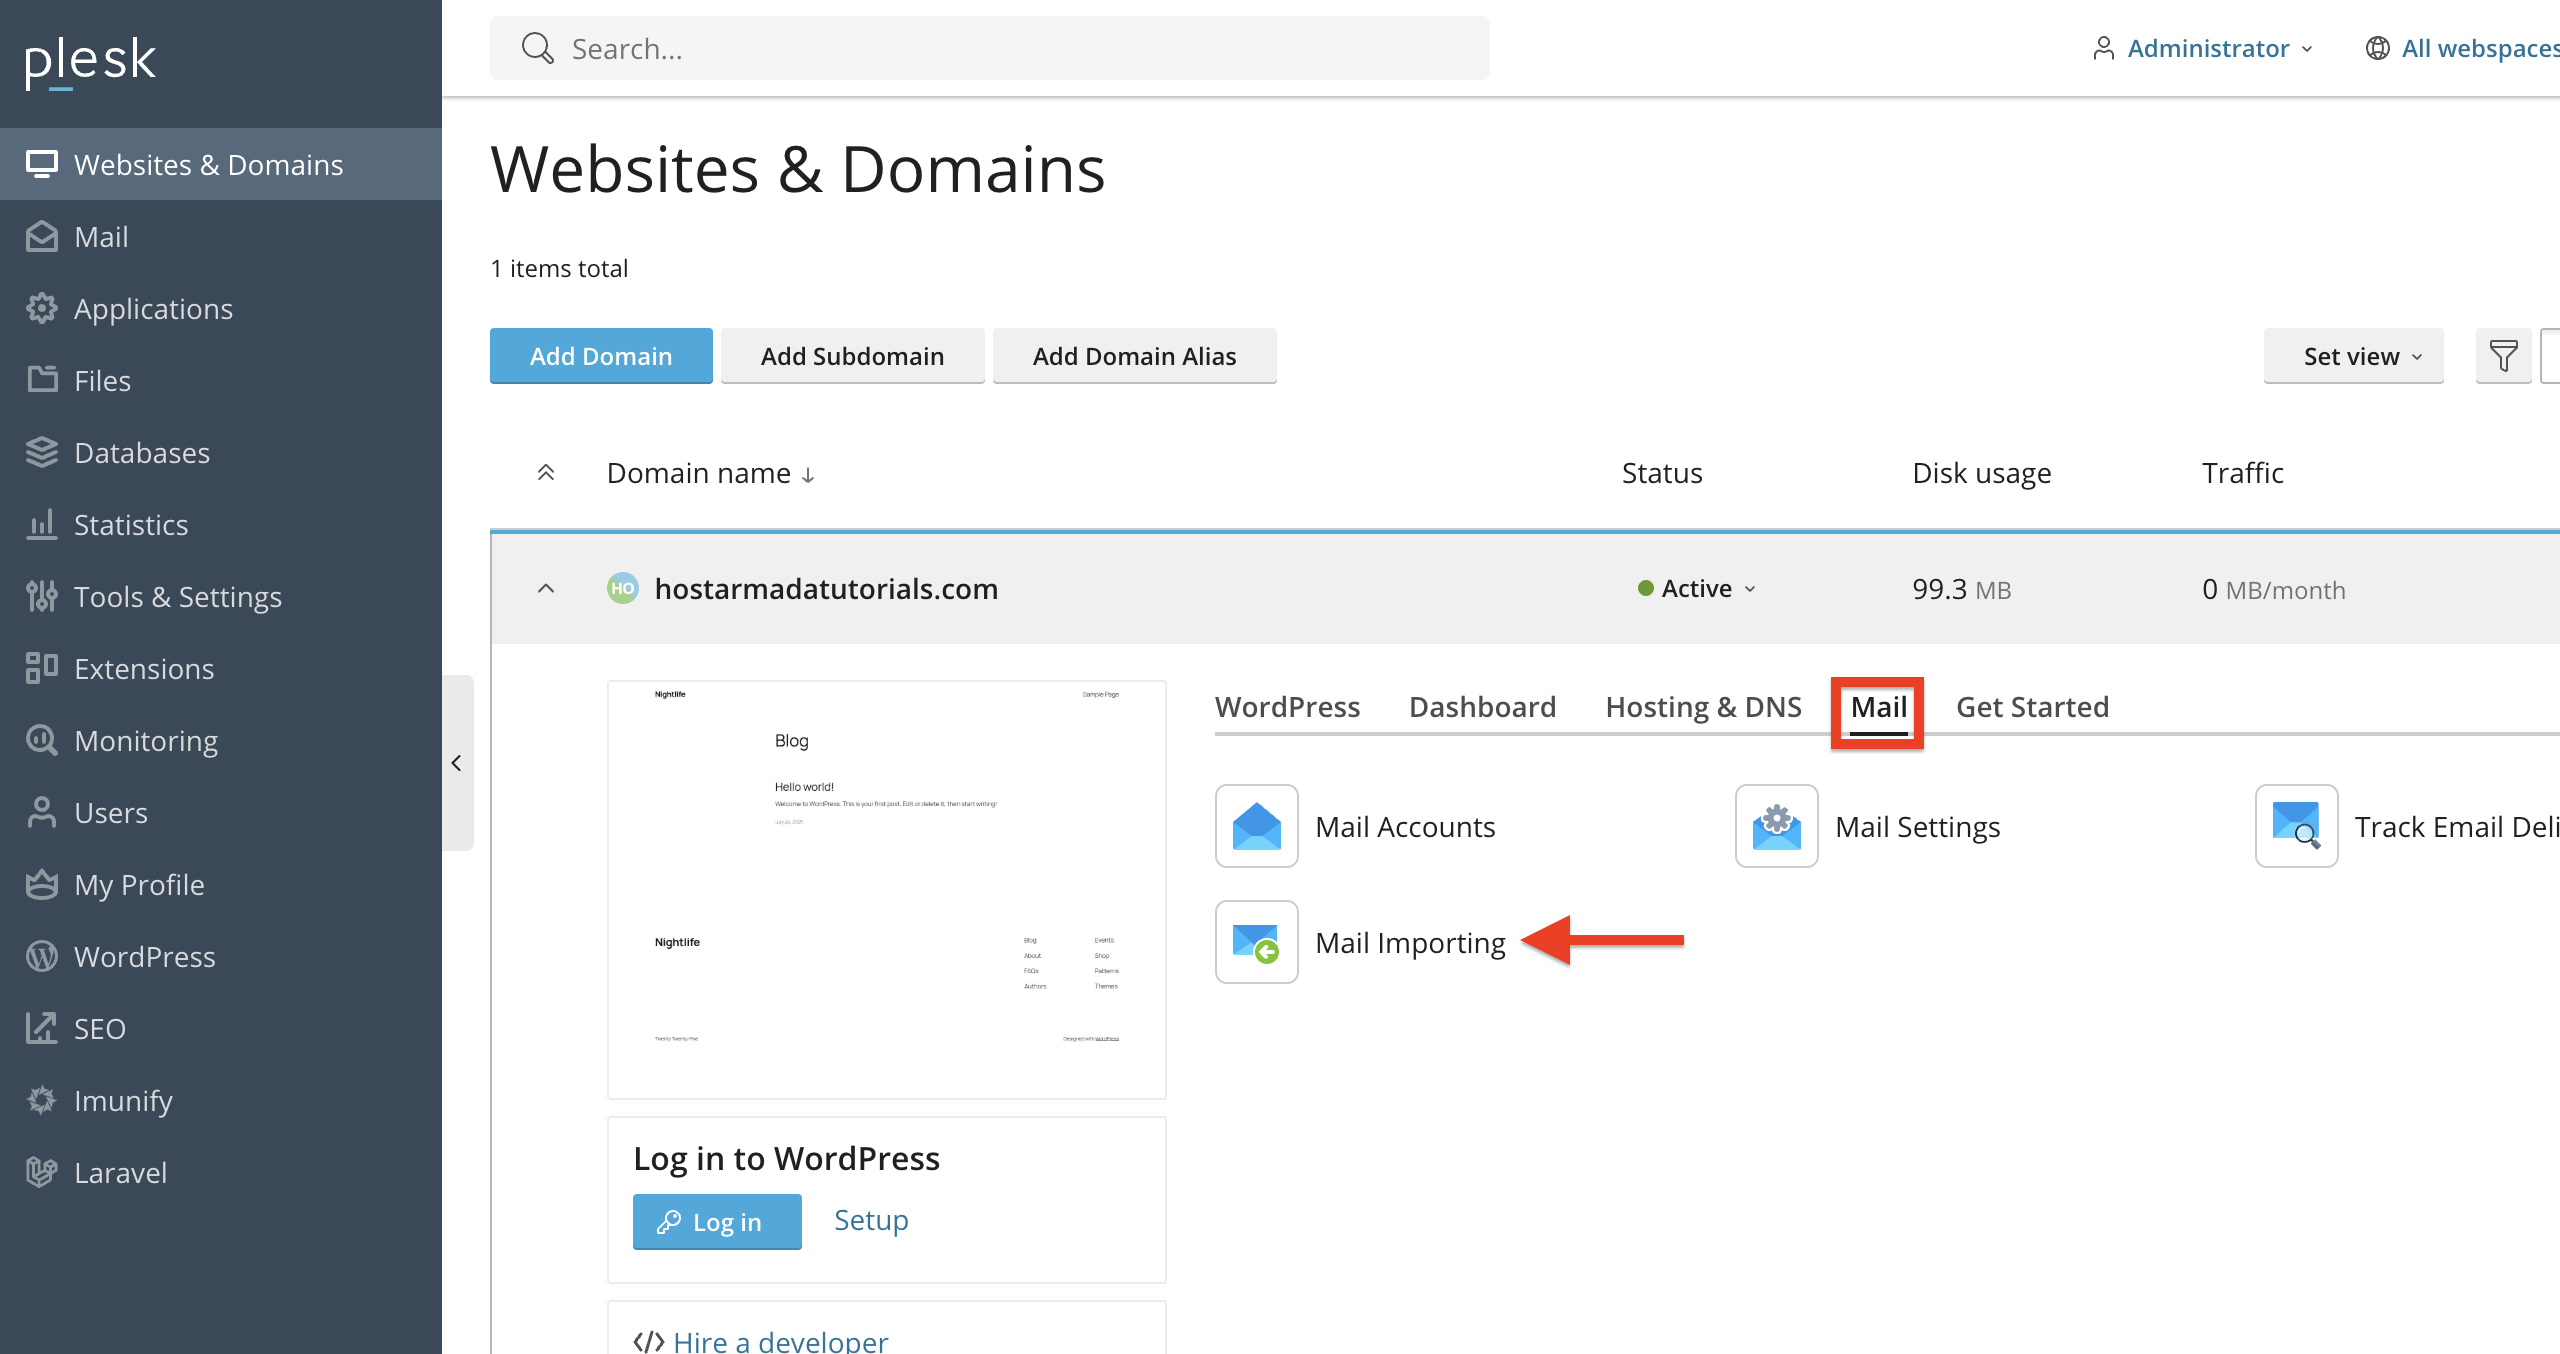Select the Mail tab
Image resolution: width=2560 pixels, height=1354 pixels.
(1879, 707)
